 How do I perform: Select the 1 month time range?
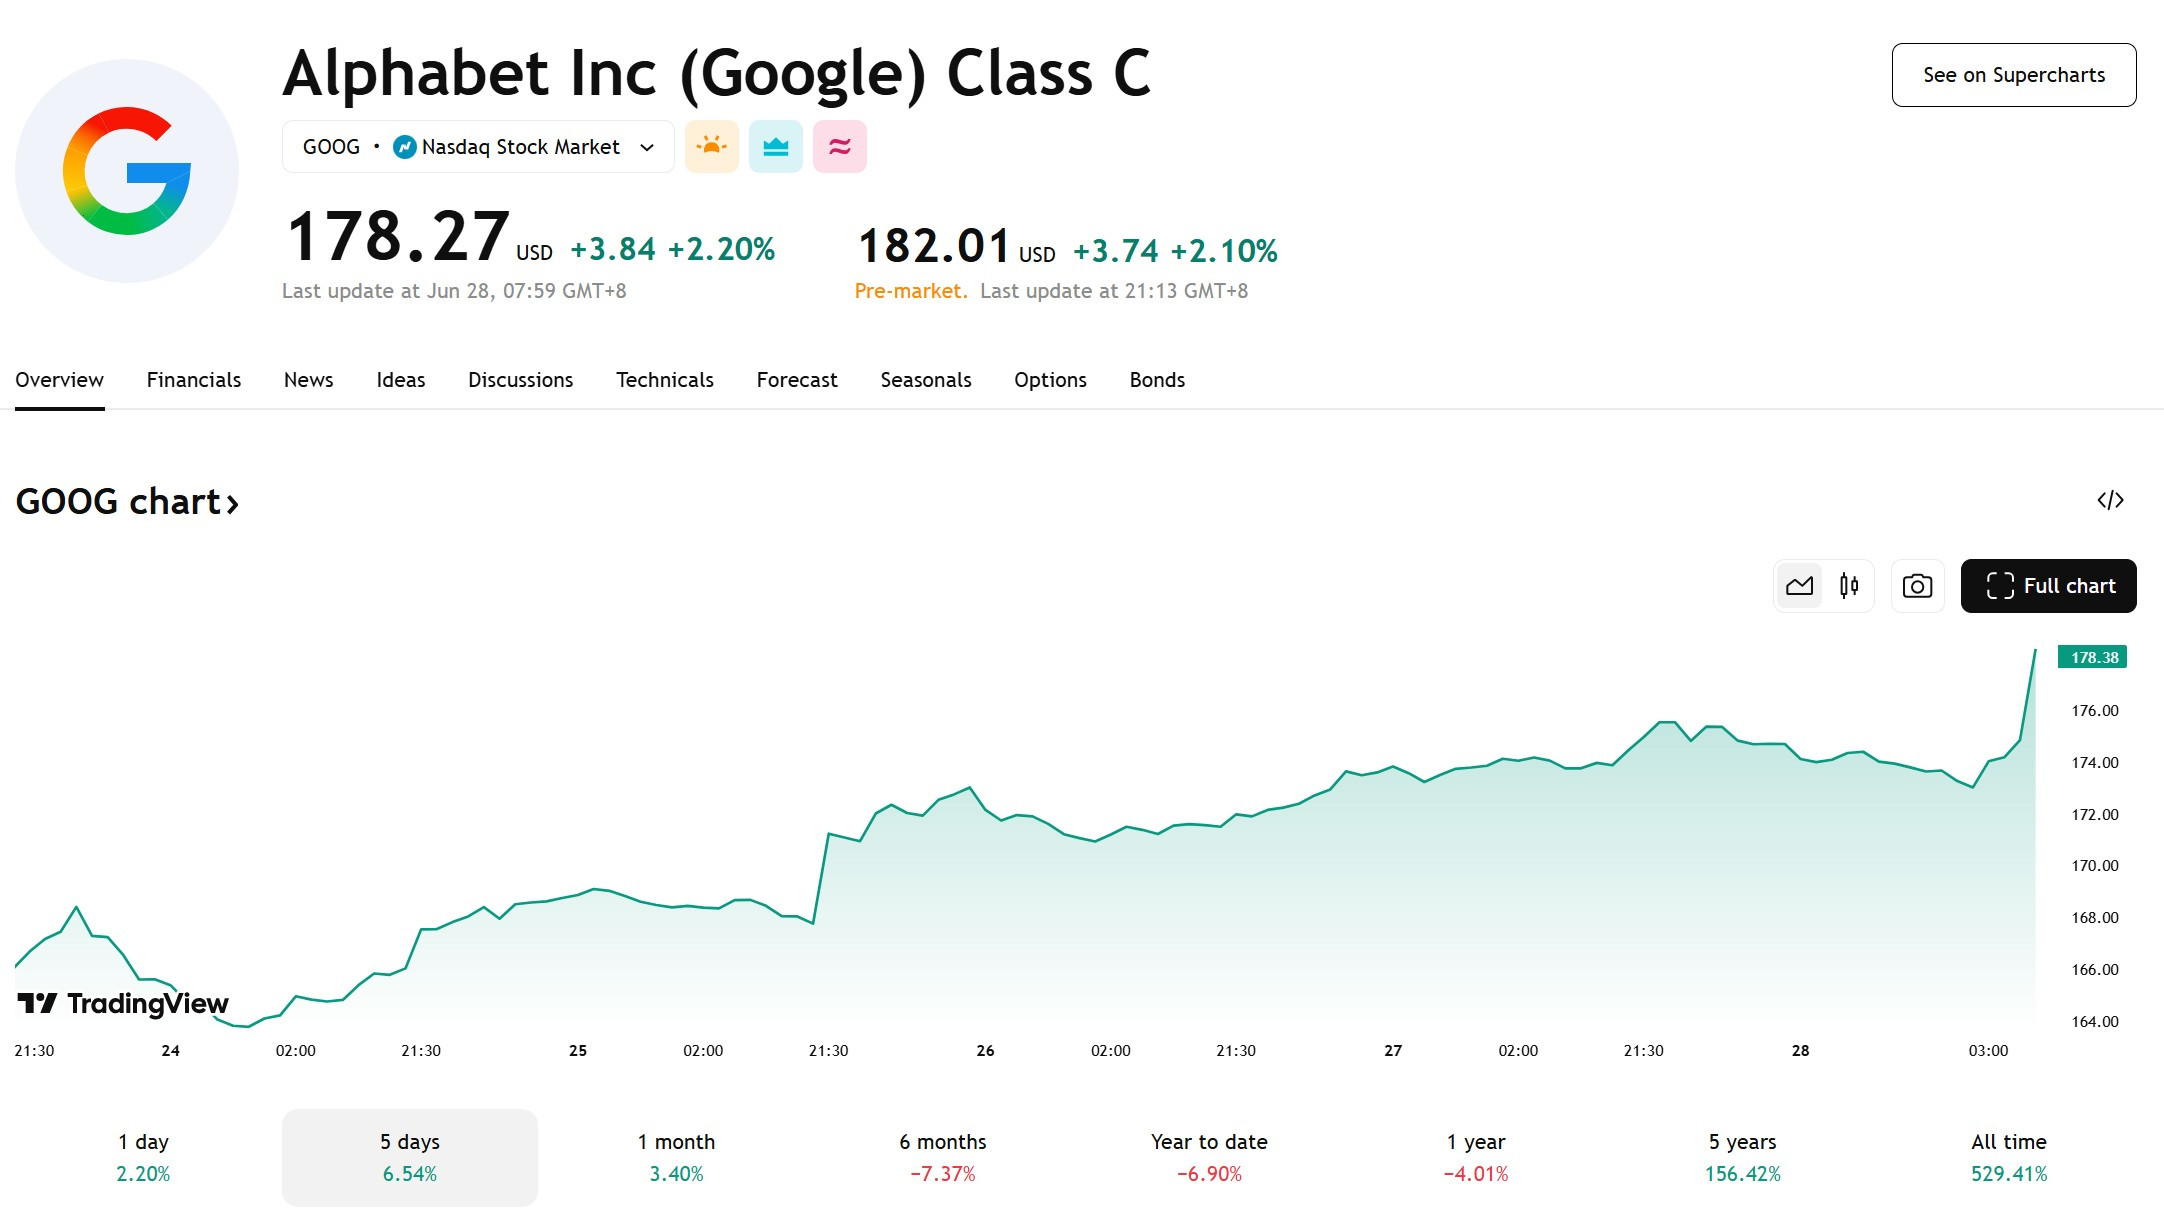click(x=677, y=1157)
